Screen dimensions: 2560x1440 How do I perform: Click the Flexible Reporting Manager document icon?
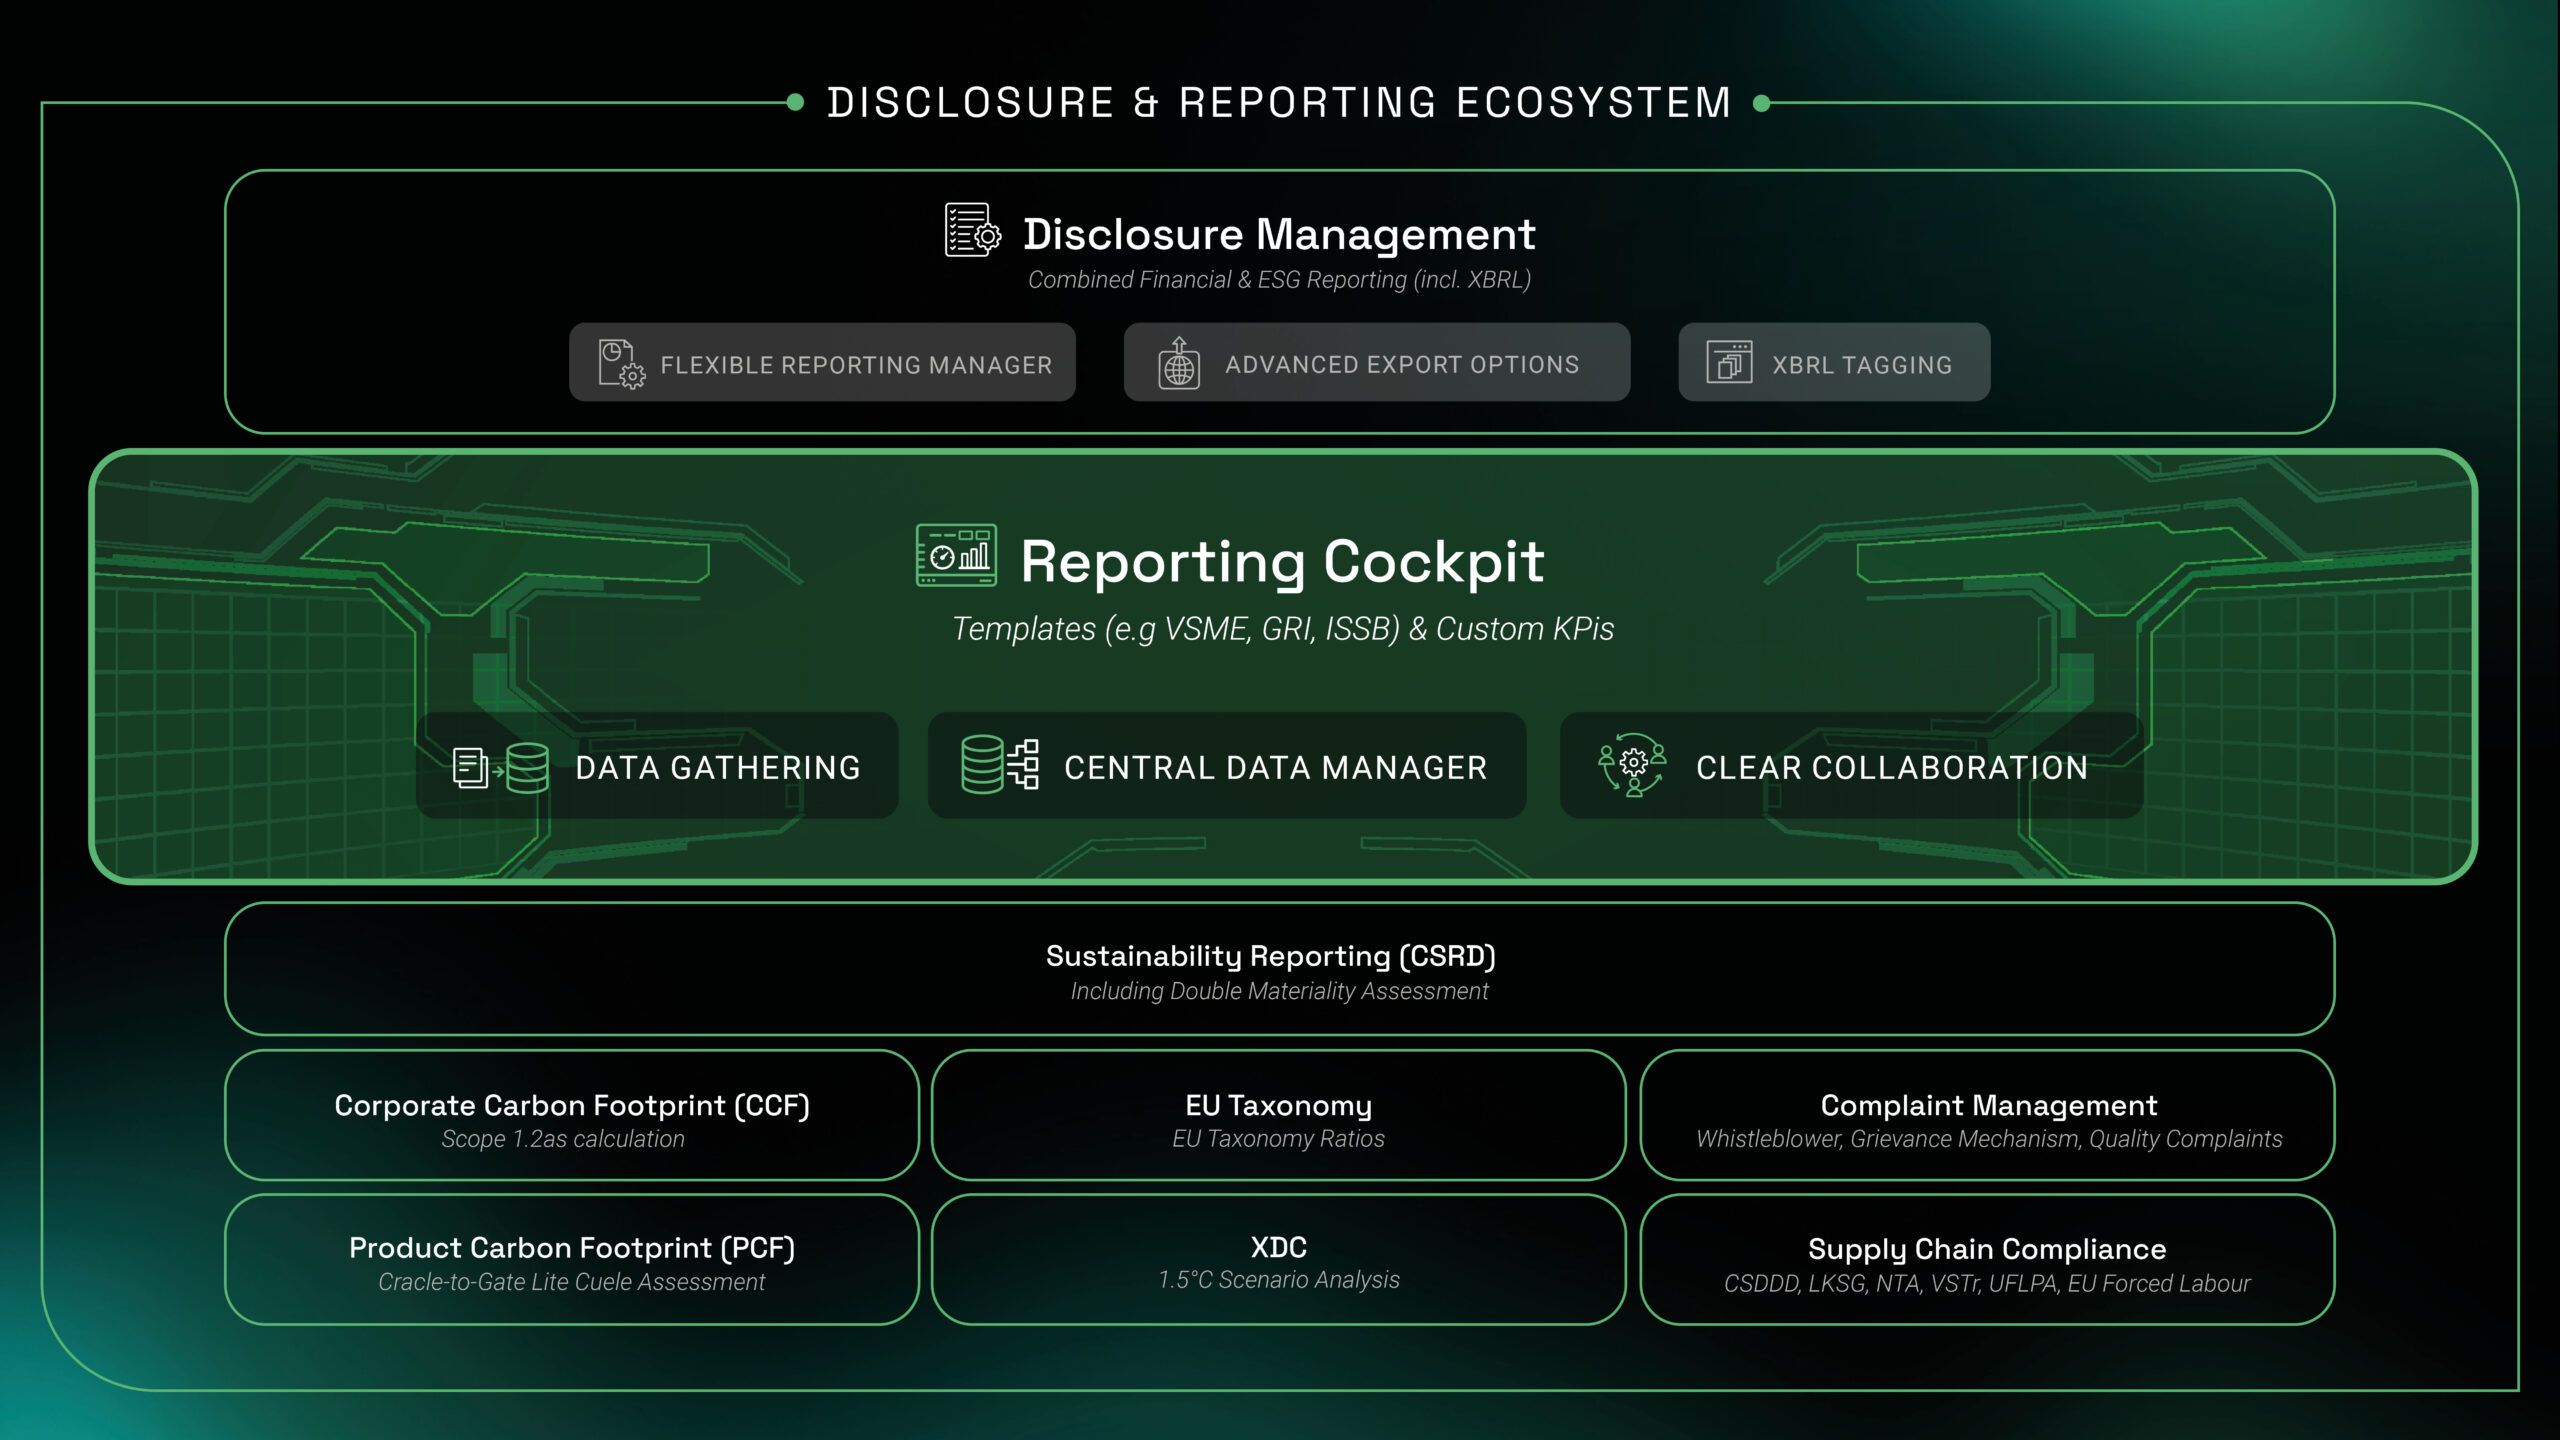pos(621,363)
